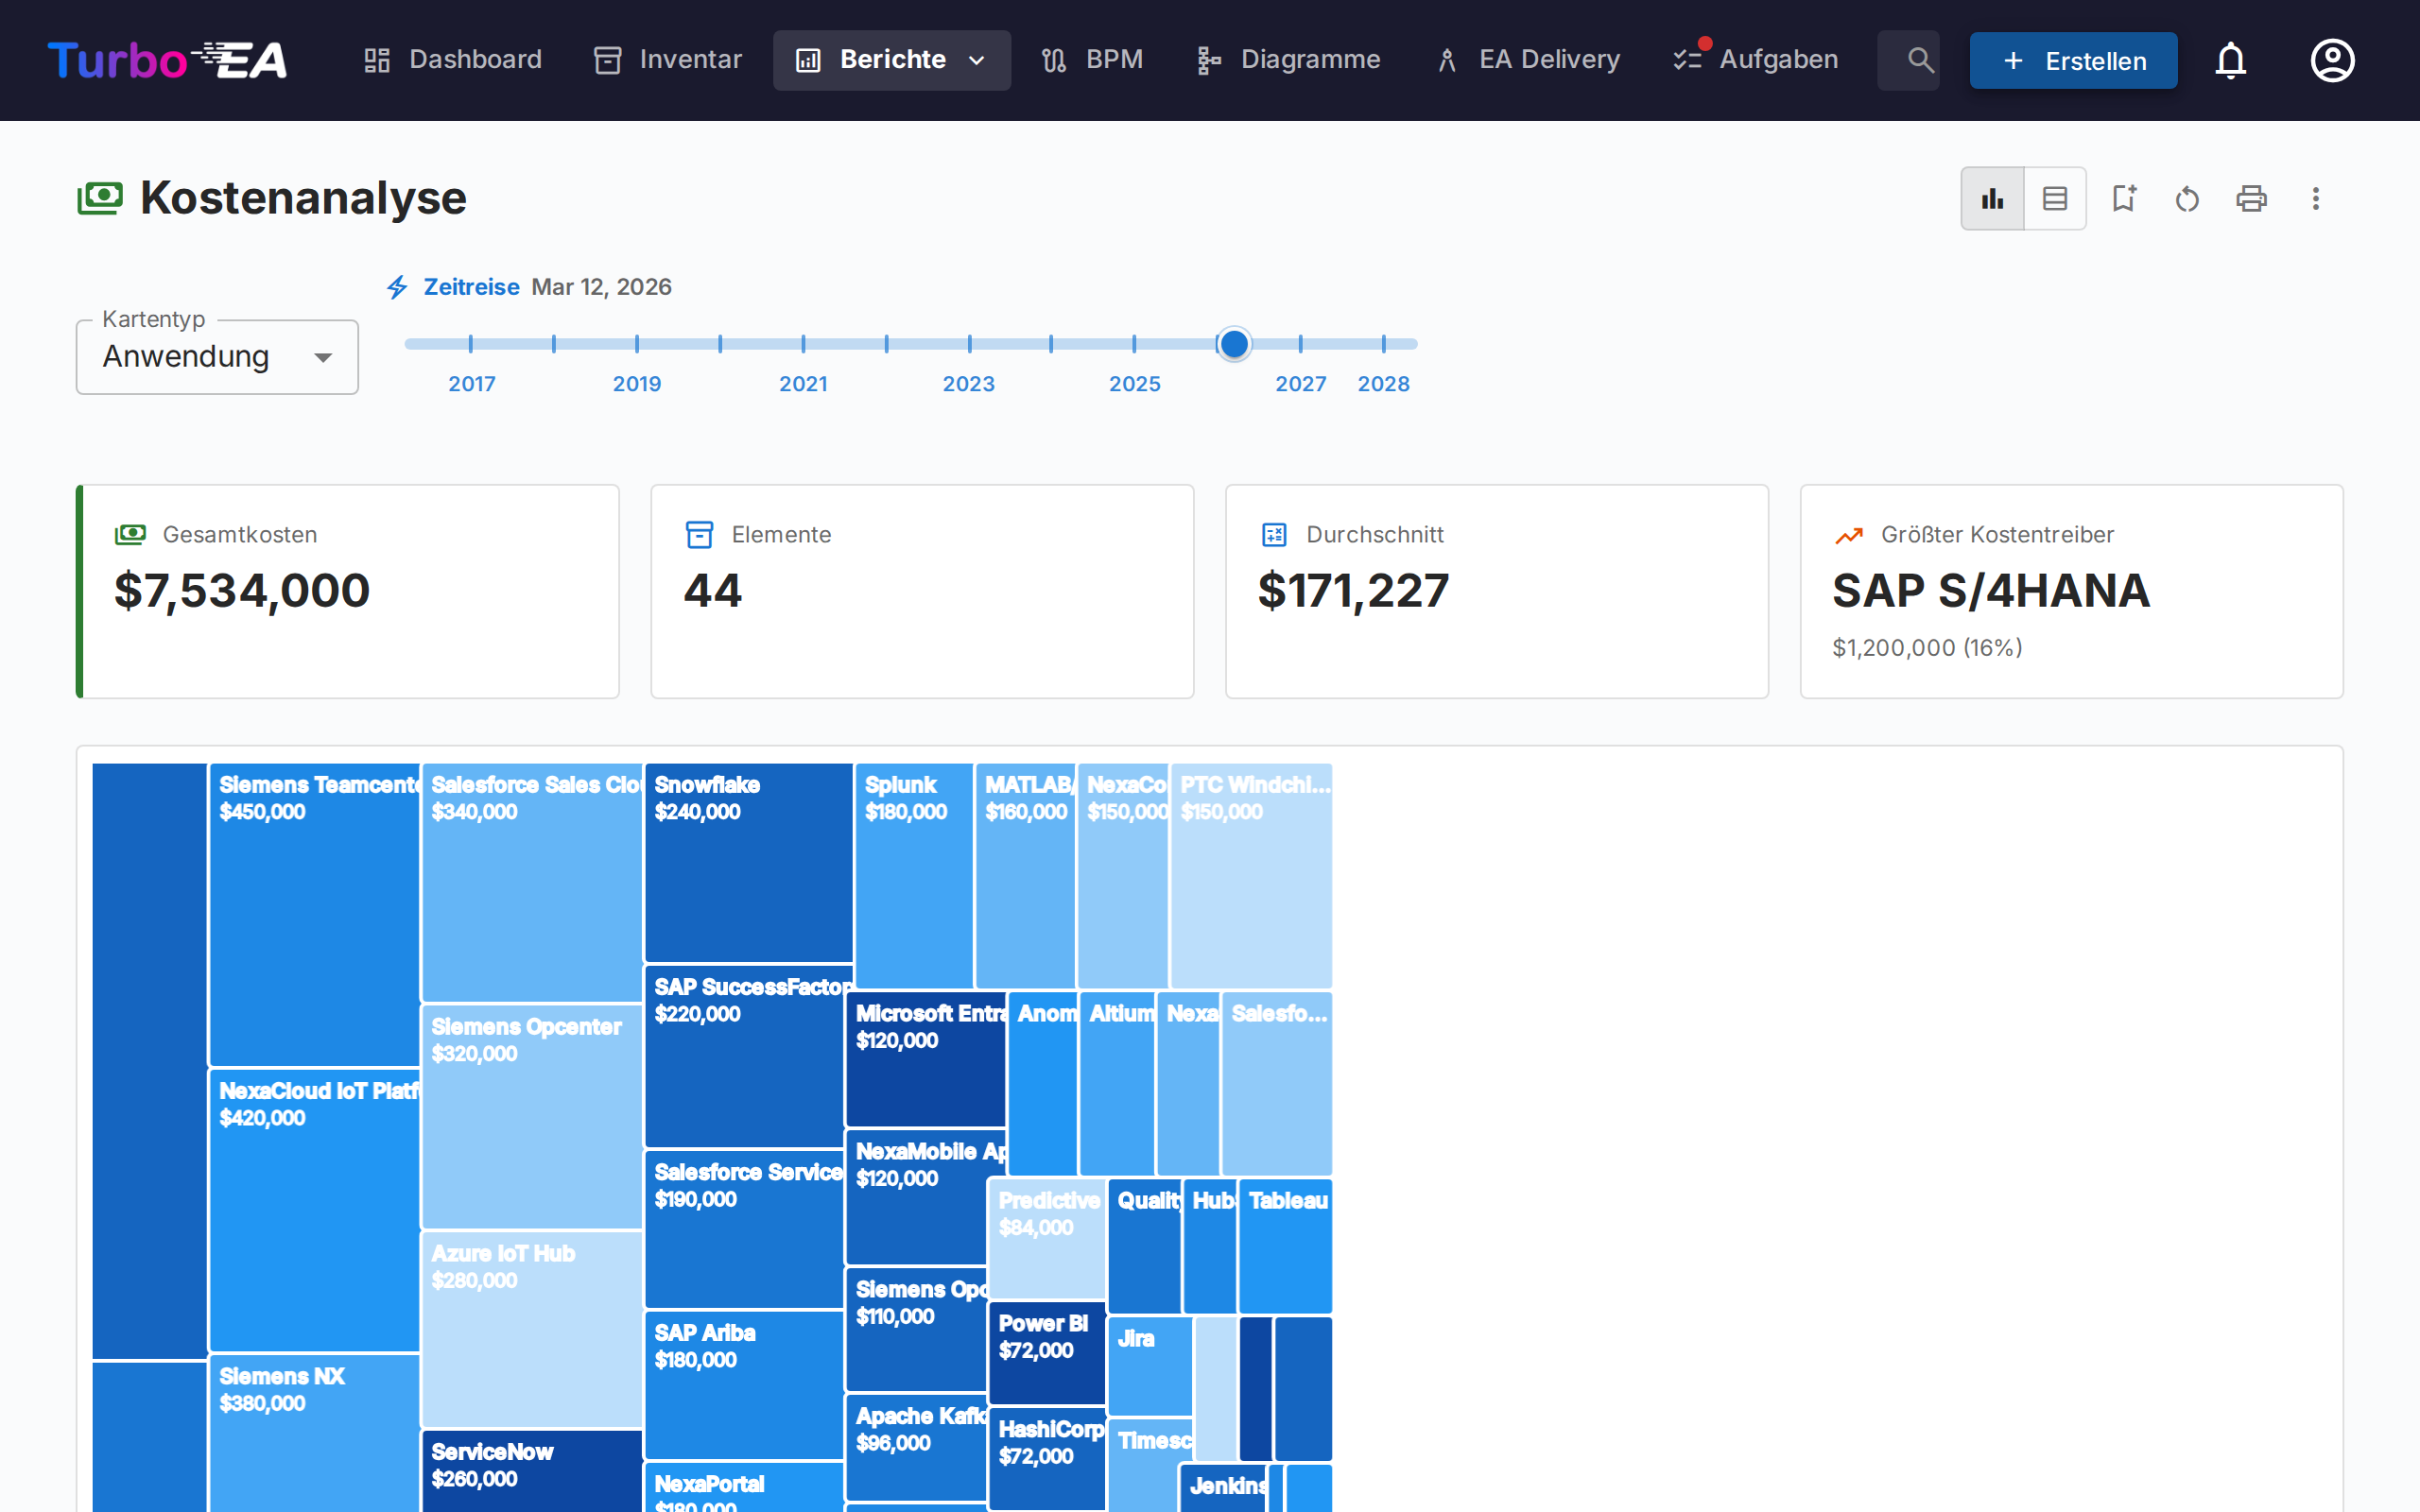Click the Turbo EA logo
Viewport: 2420px width, 1512px height.
point(167,60)
